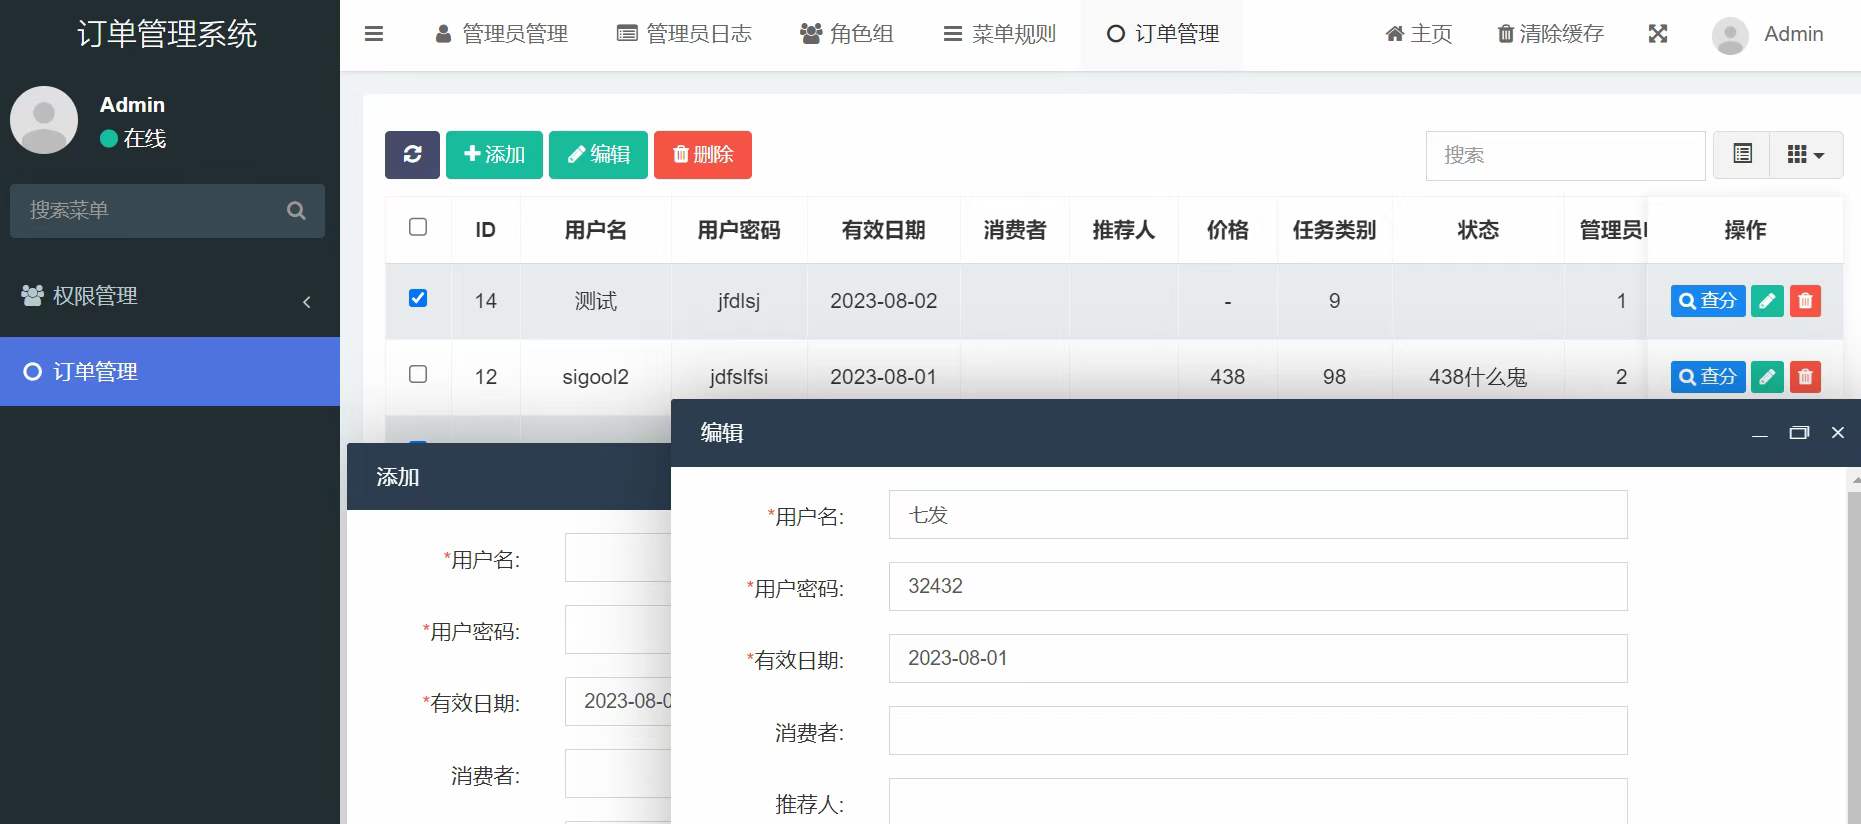Image resolution: width=1861 pixels, height=824 pixels.
Task: Toggle the sidebar hamburger menu icon
Action: tap(374, 34)
